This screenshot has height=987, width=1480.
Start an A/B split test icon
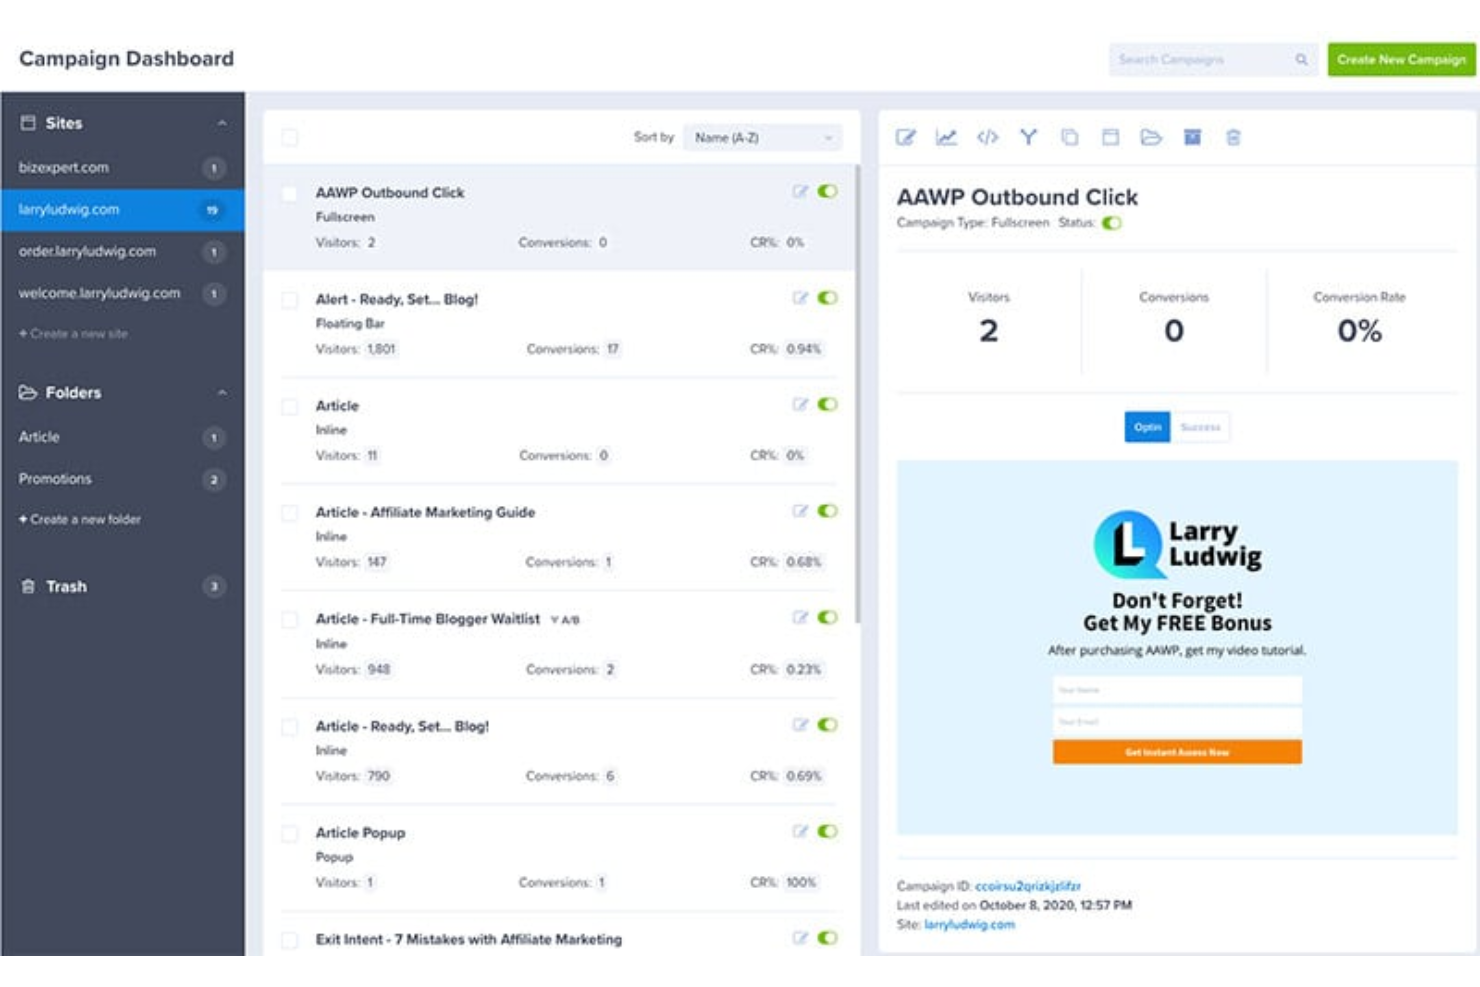pyautogui.click(x=1028, y=138)
